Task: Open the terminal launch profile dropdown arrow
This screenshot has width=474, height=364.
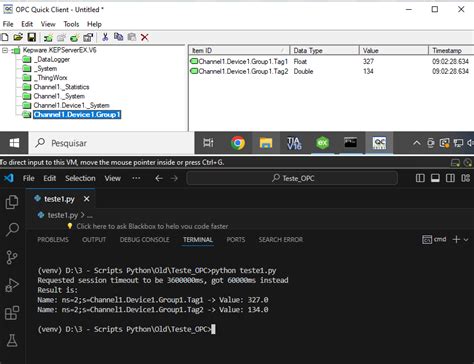Action: pyautogui.click(x=466, y=240)
